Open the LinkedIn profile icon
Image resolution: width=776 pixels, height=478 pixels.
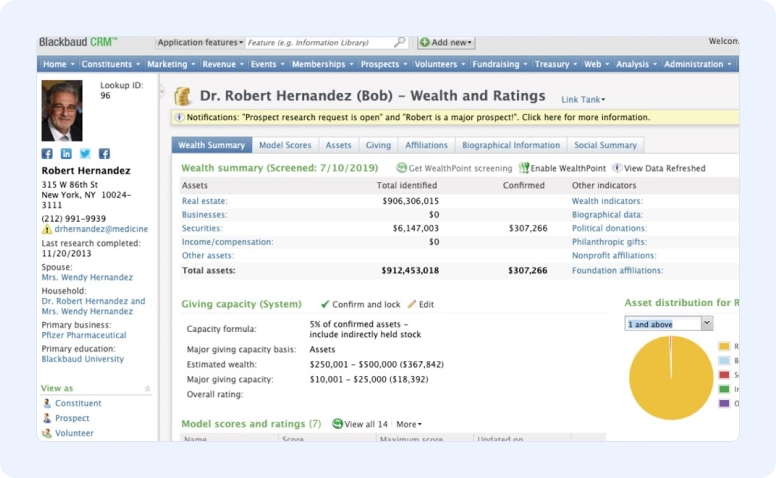coord(66,153)
